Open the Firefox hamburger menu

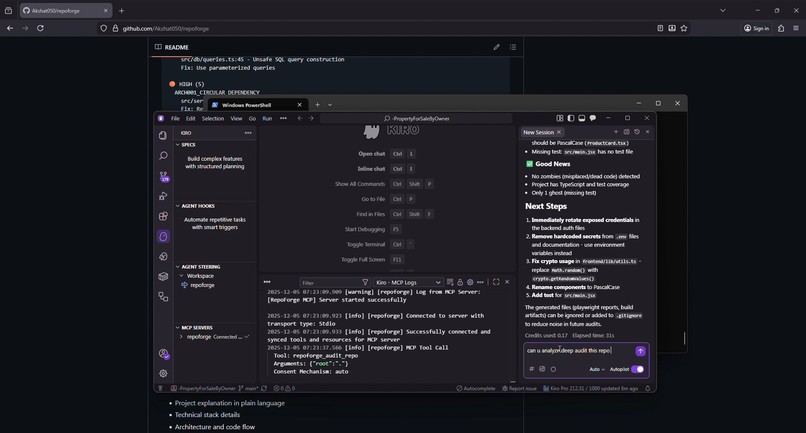(x=796, y=28)
